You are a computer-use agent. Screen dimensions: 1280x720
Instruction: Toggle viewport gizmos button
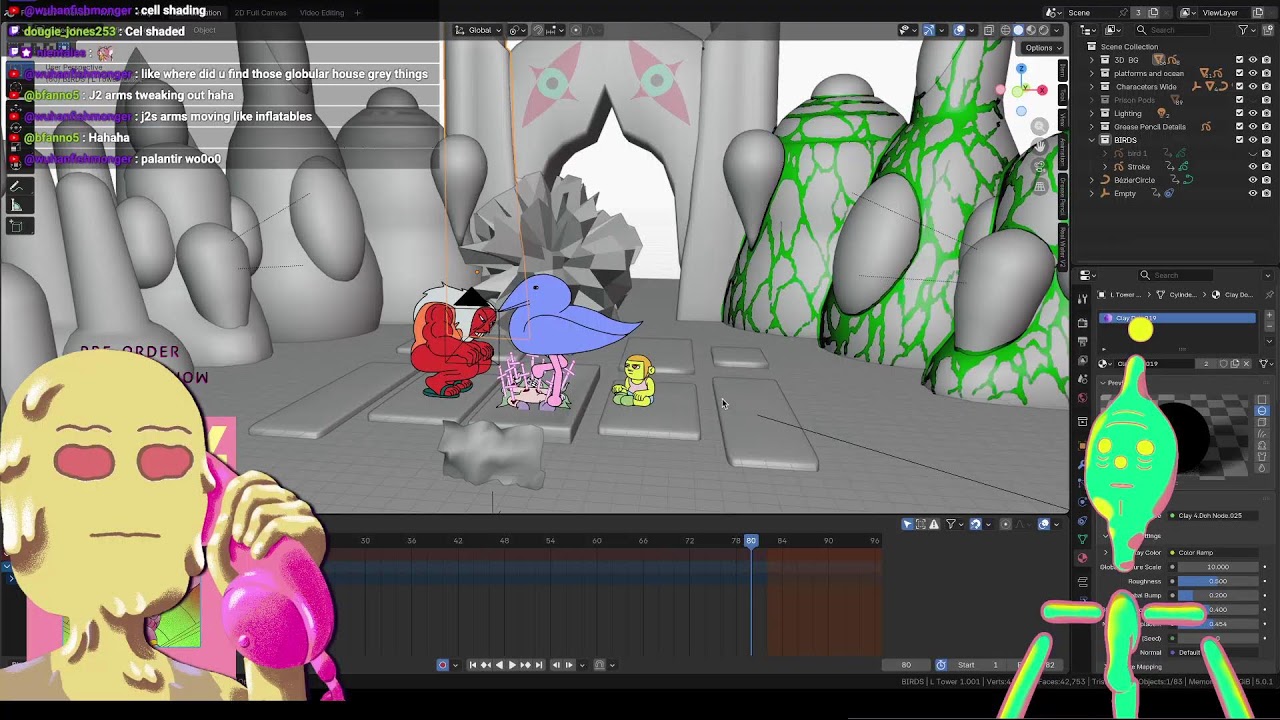(929, 30)
